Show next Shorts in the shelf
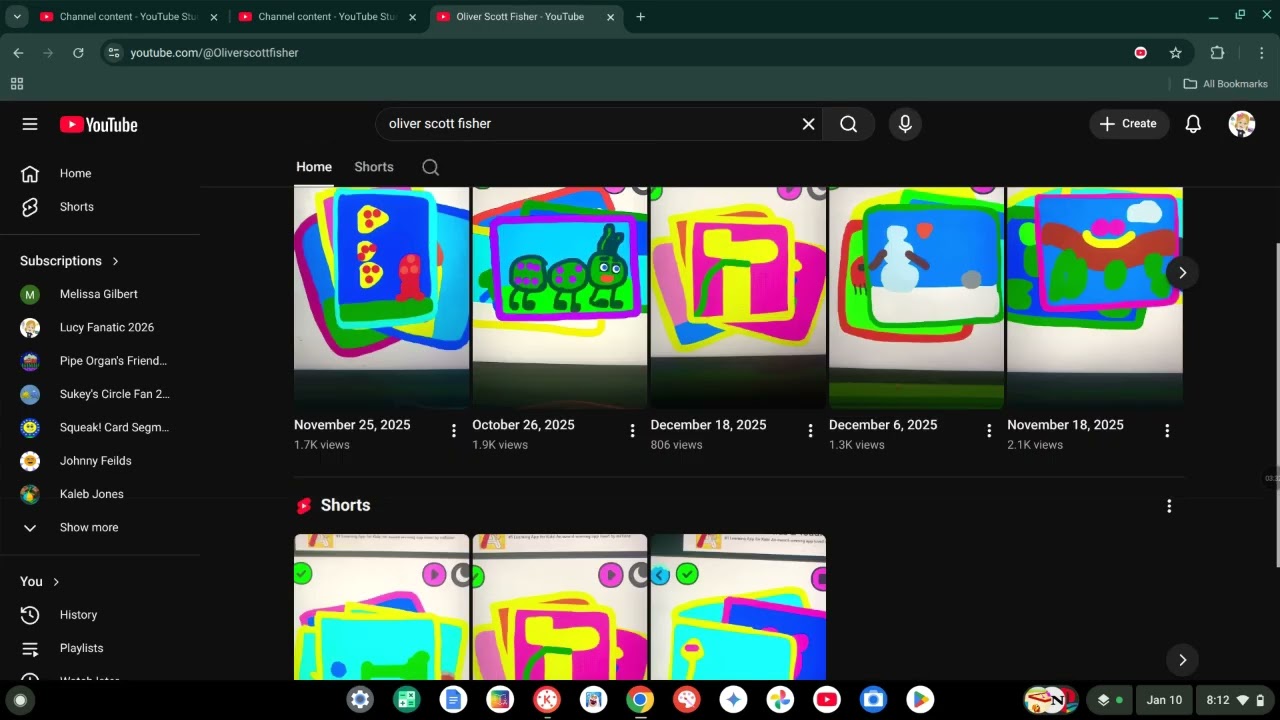 pos(1182,660)
